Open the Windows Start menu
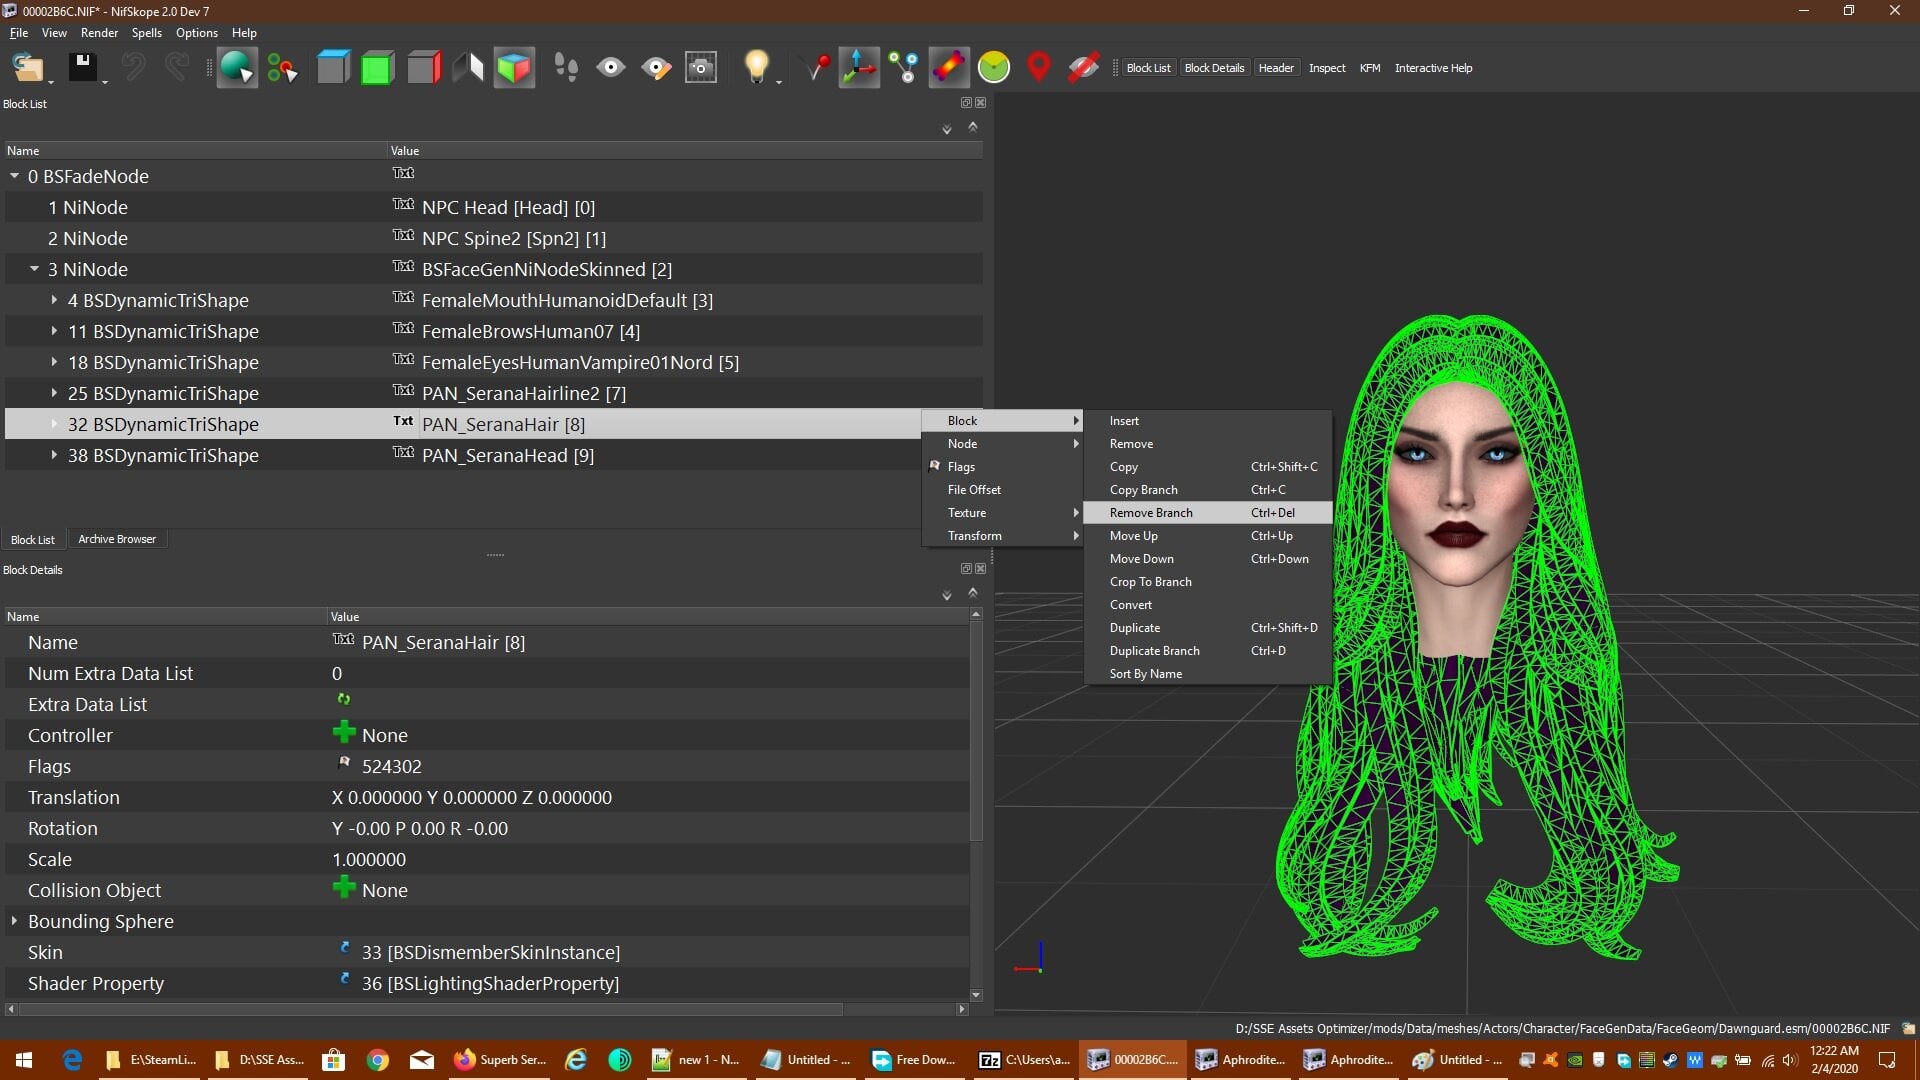This screenshot has height=1080, width=1920. [24, 1060]
